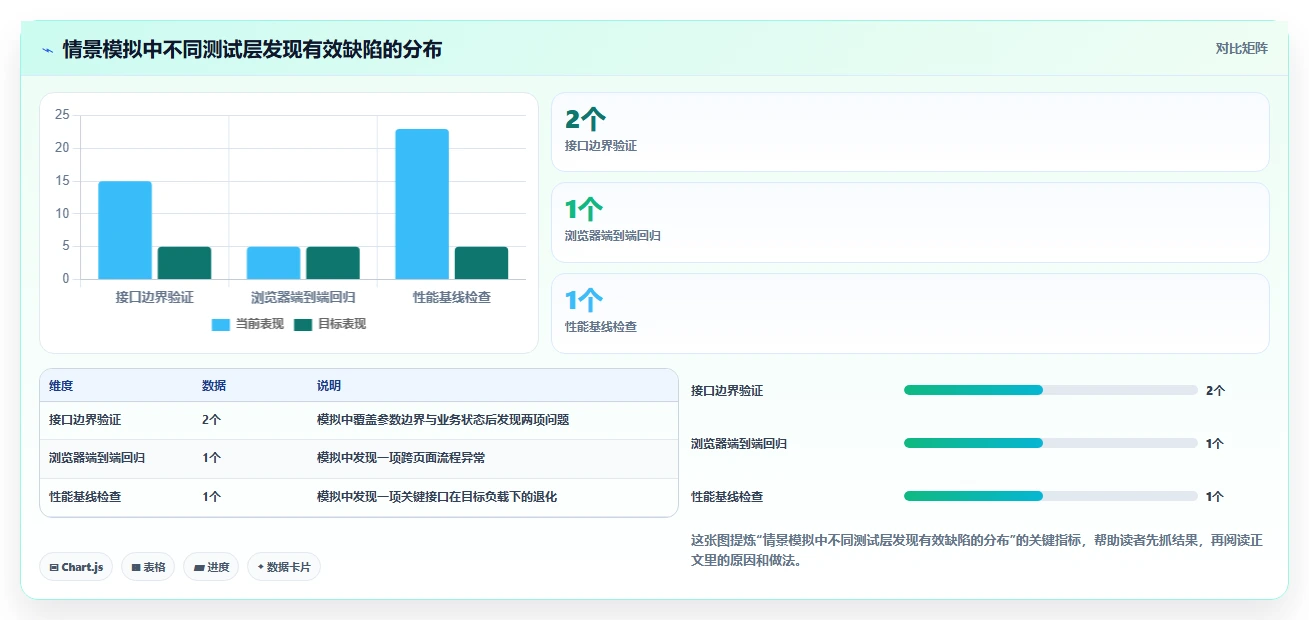Click the 接口边界验证 progress bar

pyautogui.click(x=1050, y=390)
